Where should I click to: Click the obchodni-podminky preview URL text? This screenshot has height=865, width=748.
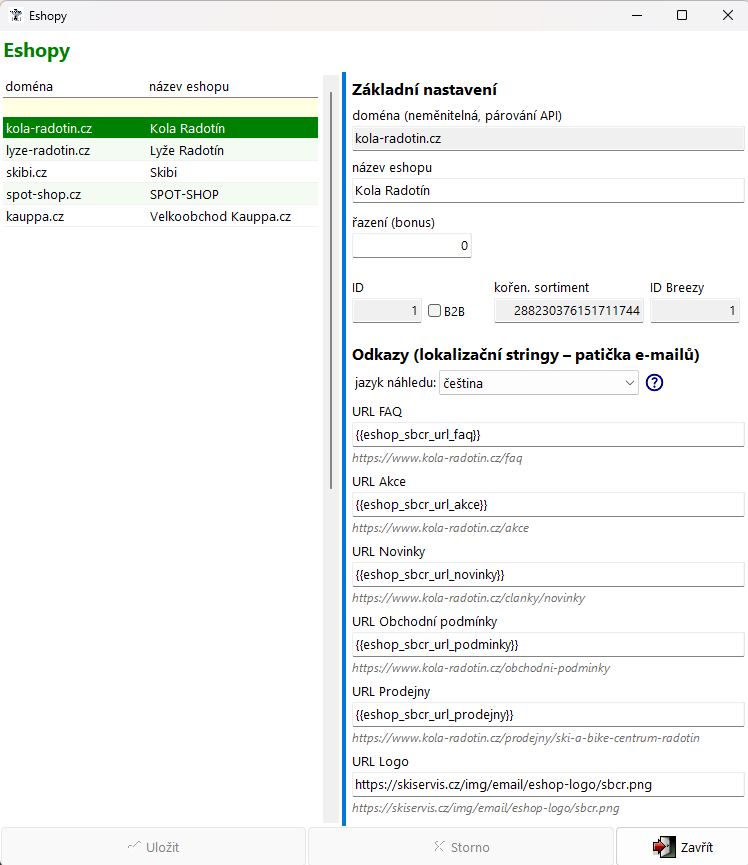click(481, 668)
